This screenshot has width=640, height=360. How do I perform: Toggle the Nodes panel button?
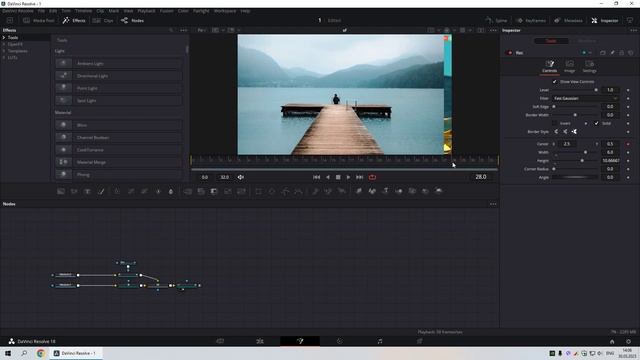click(x=132, y=20)
